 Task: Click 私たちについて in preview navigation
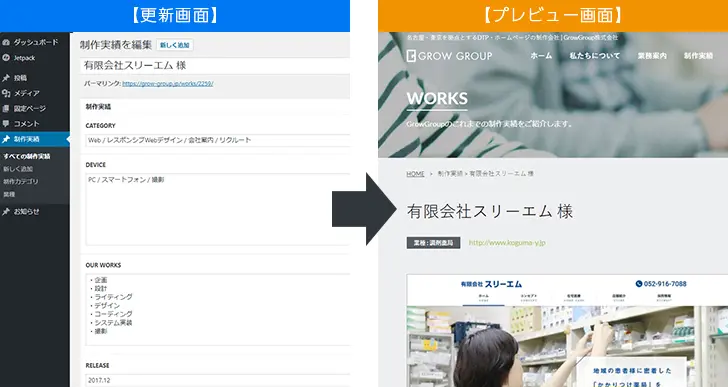(x=595, y=56)
